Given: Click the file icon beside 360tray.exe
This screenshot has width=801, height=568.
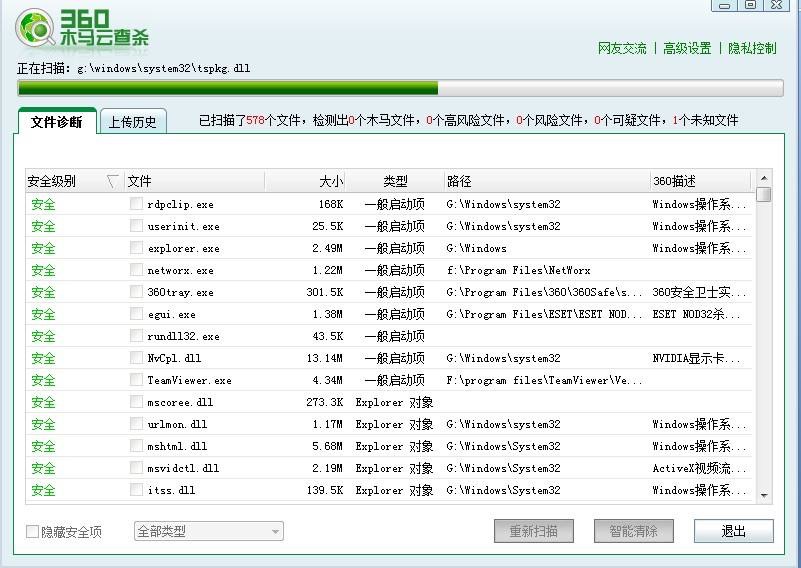Looking at the screenshot, I should (136, 292).
